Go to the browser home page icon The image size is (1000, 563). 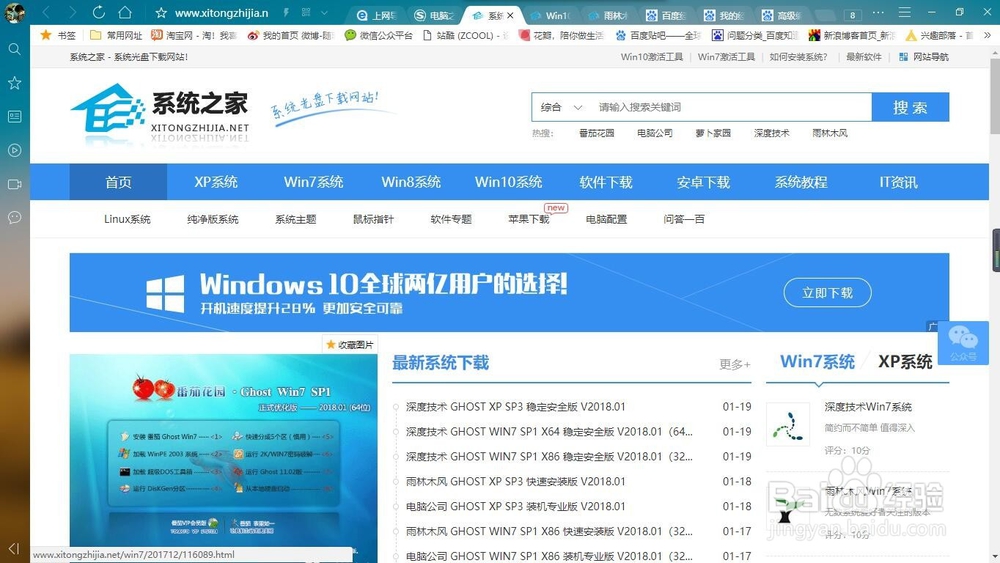125,12
